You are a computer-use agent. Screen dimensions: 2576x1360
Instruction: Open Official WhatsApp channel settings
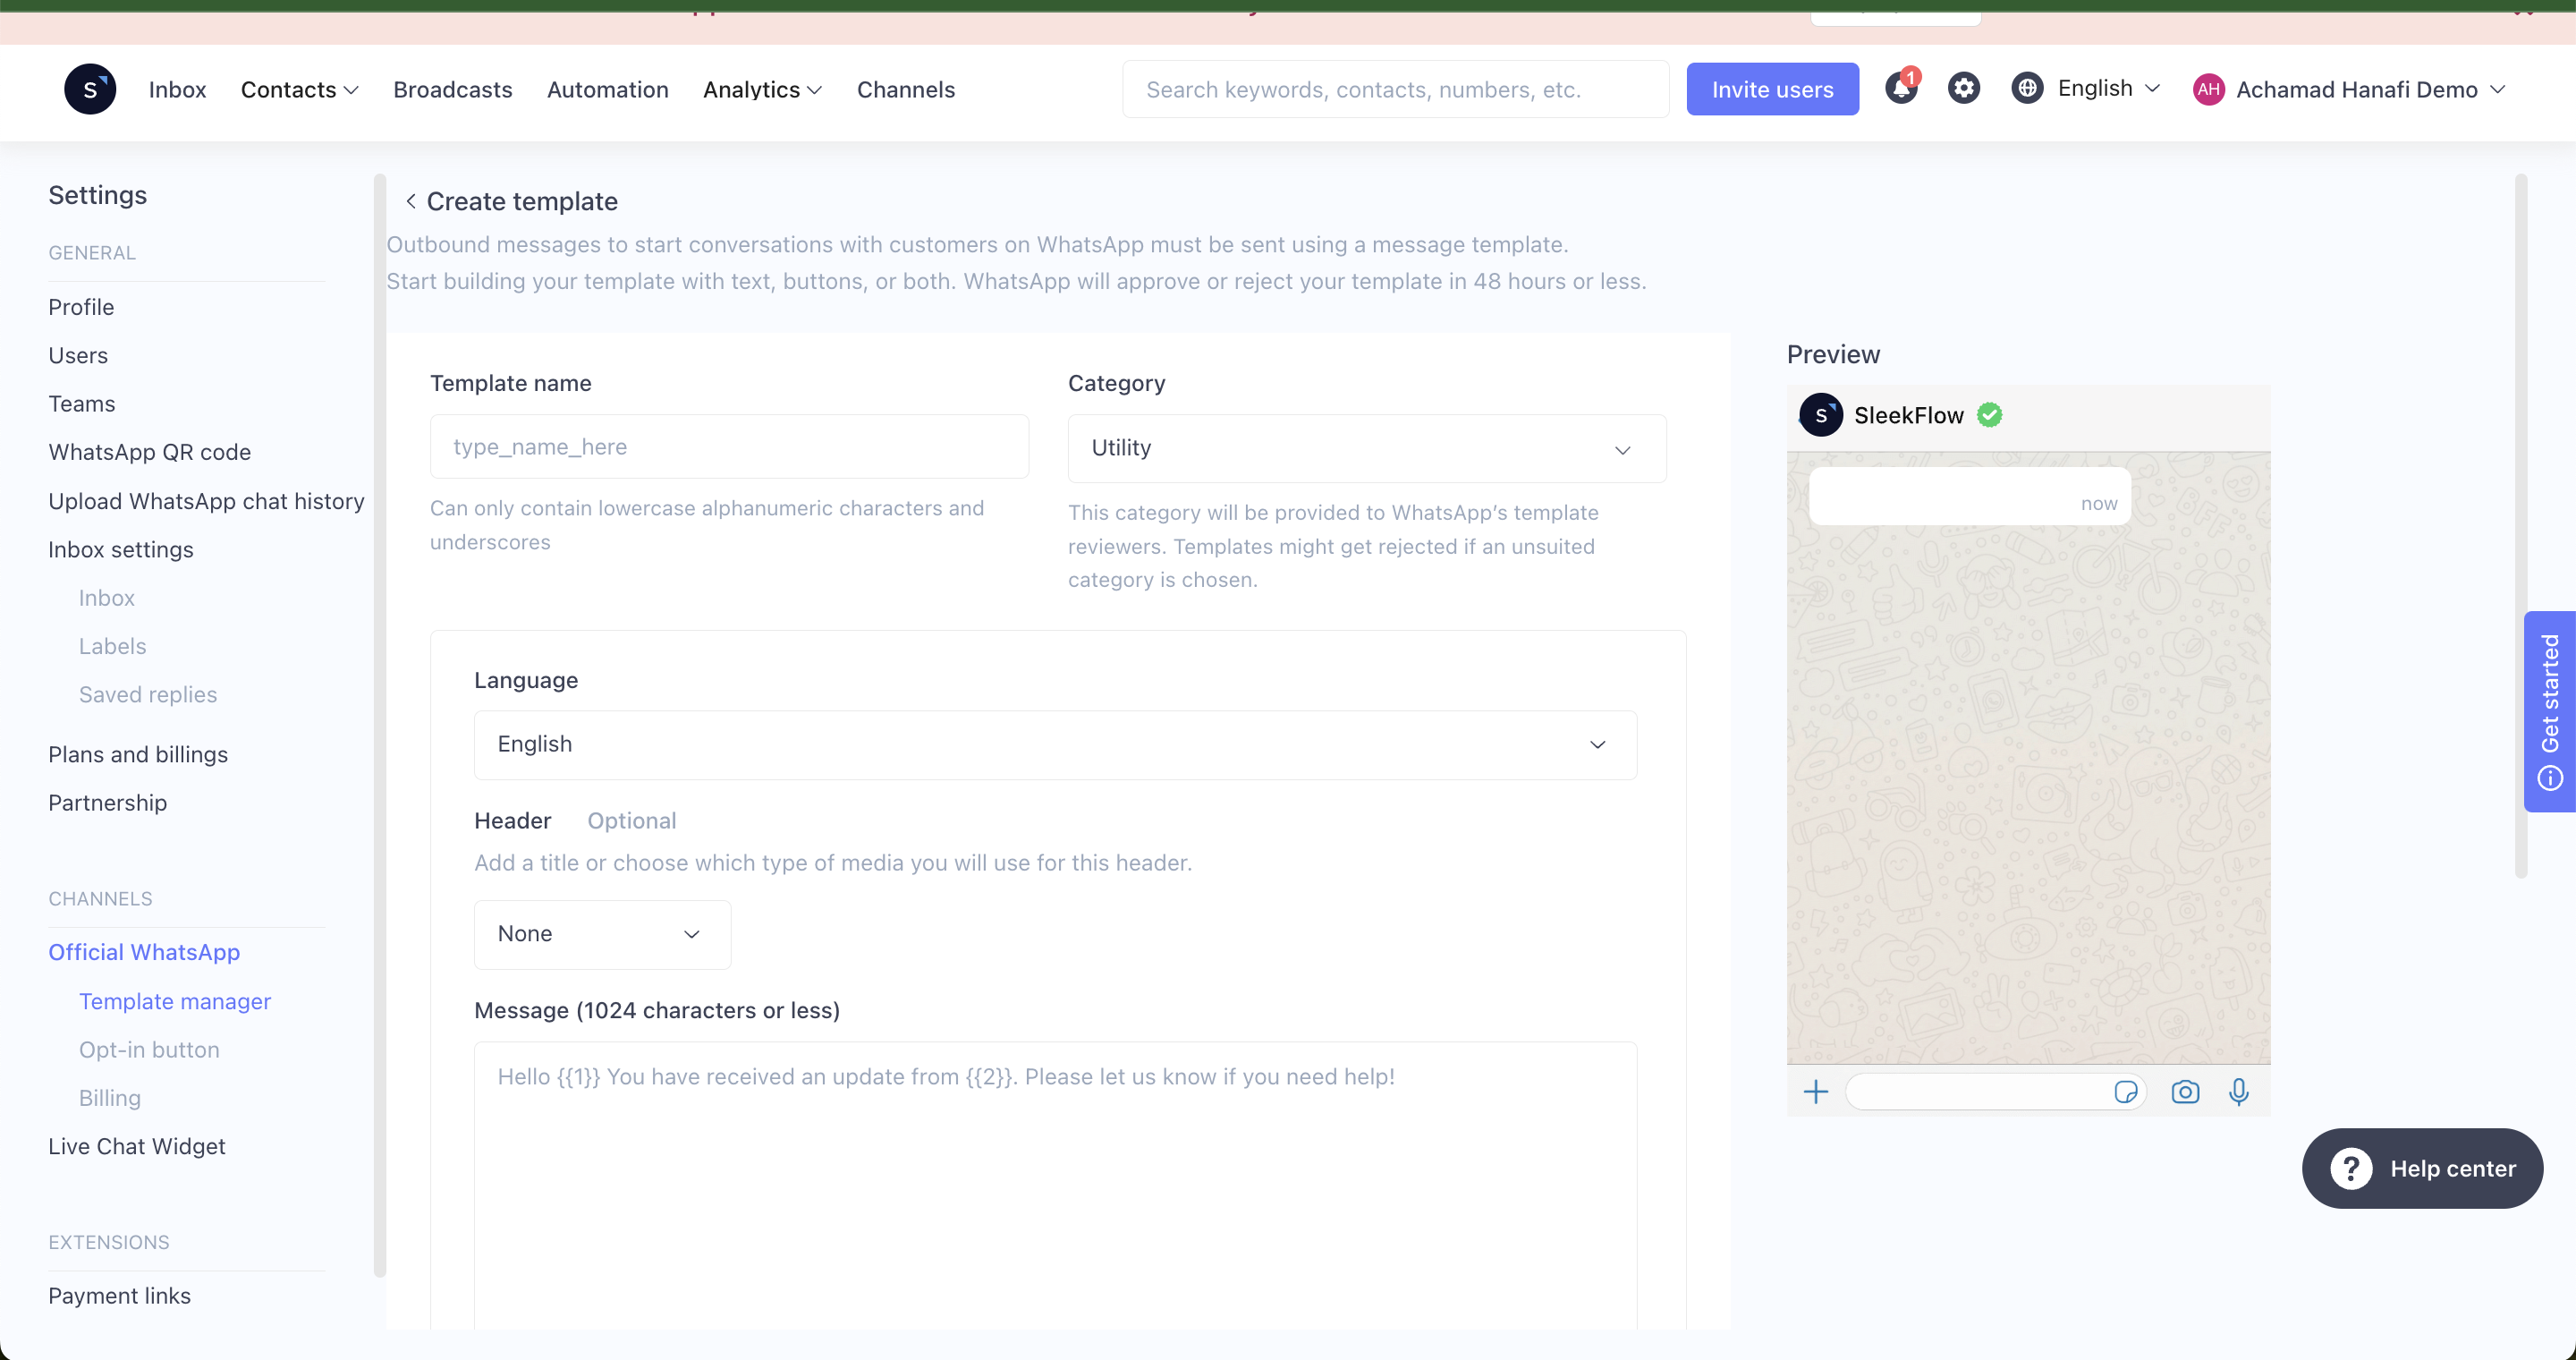pos(144,951)
